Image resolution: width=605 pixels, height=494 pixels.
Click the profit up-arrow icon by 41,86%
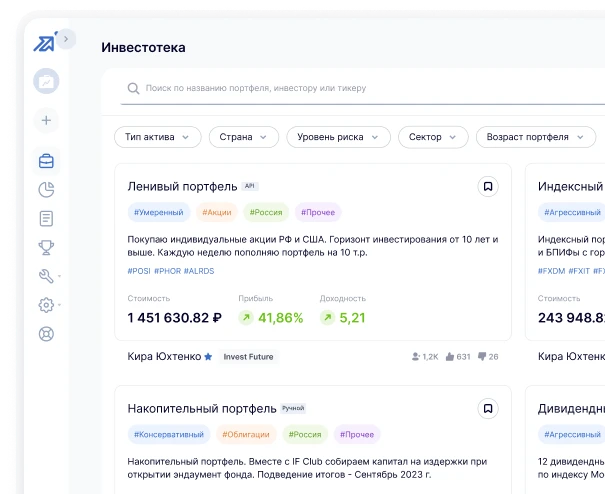click(246, 318)
